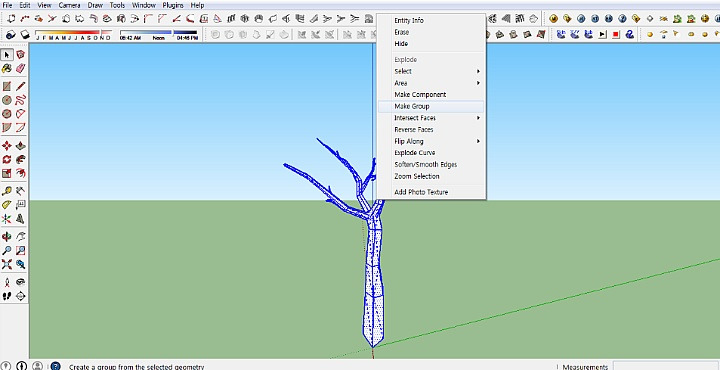Return to Previous camera view
The image size is (720, 370).
21,264
